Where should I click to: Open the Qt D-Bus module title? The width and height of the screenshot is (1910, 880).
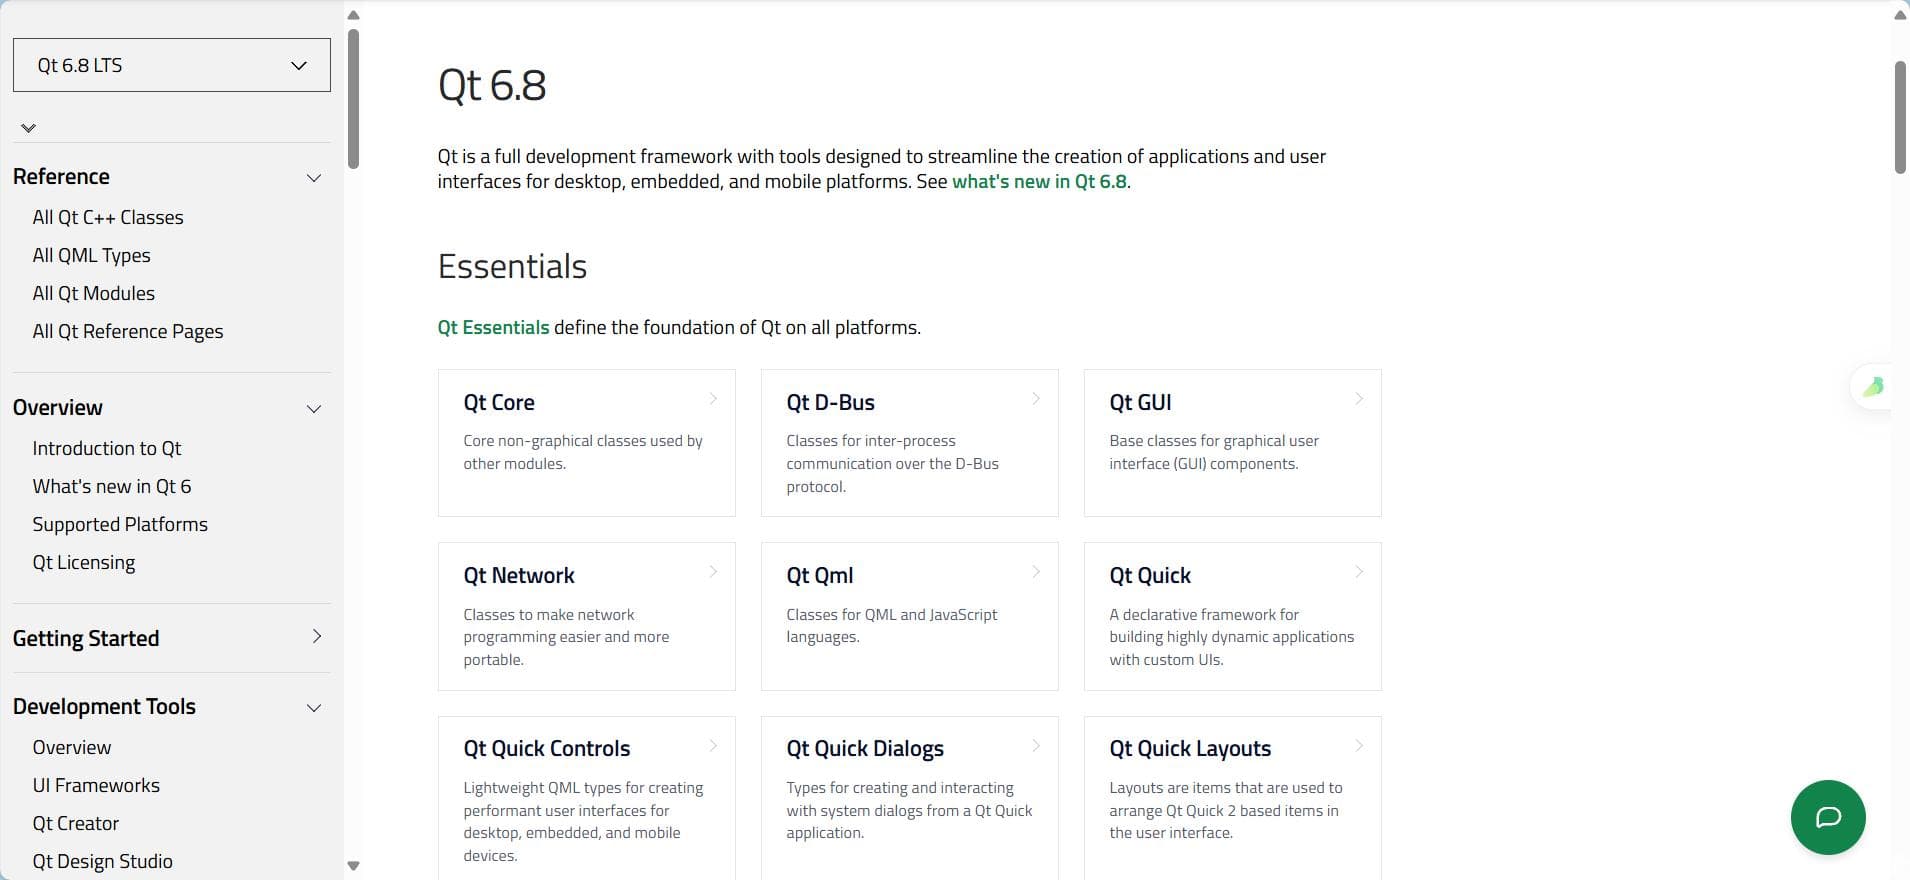pyautogui.click(x=830, y=402)
